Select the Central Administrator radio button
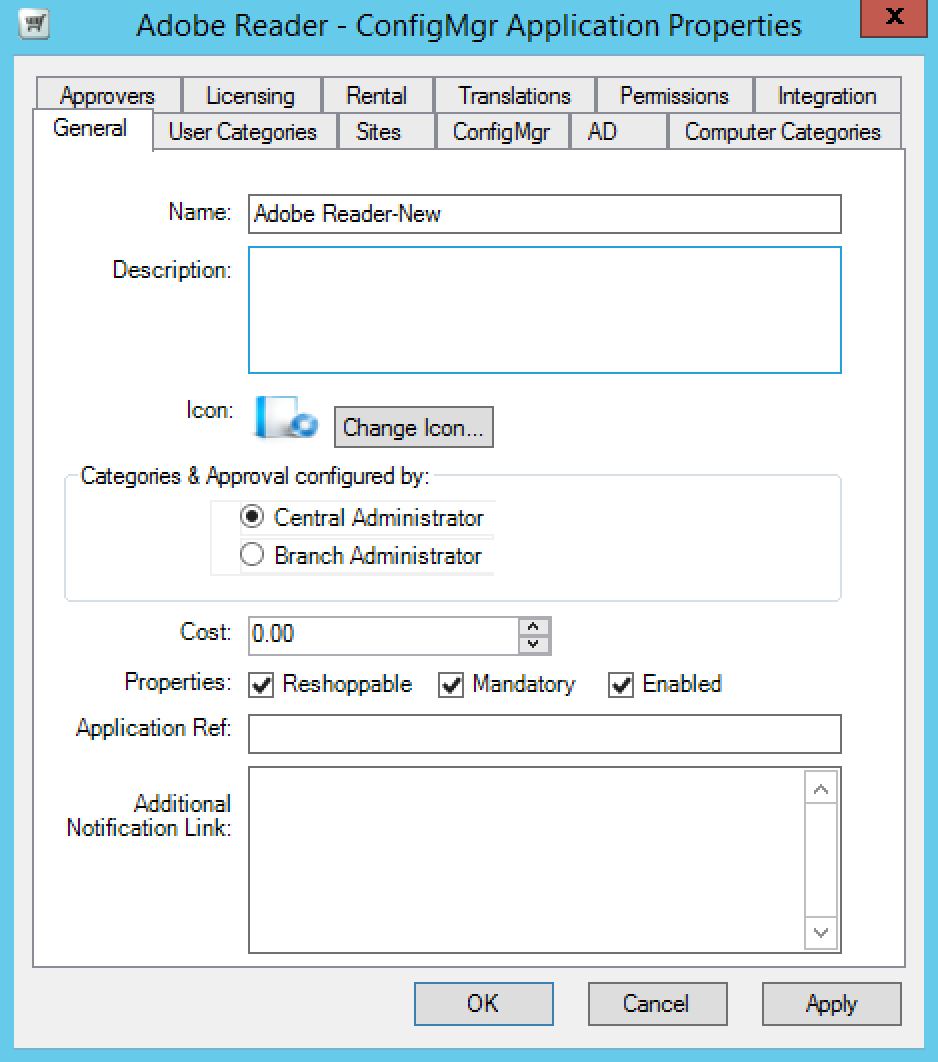938x1062 pixels. tap(253, 518)
